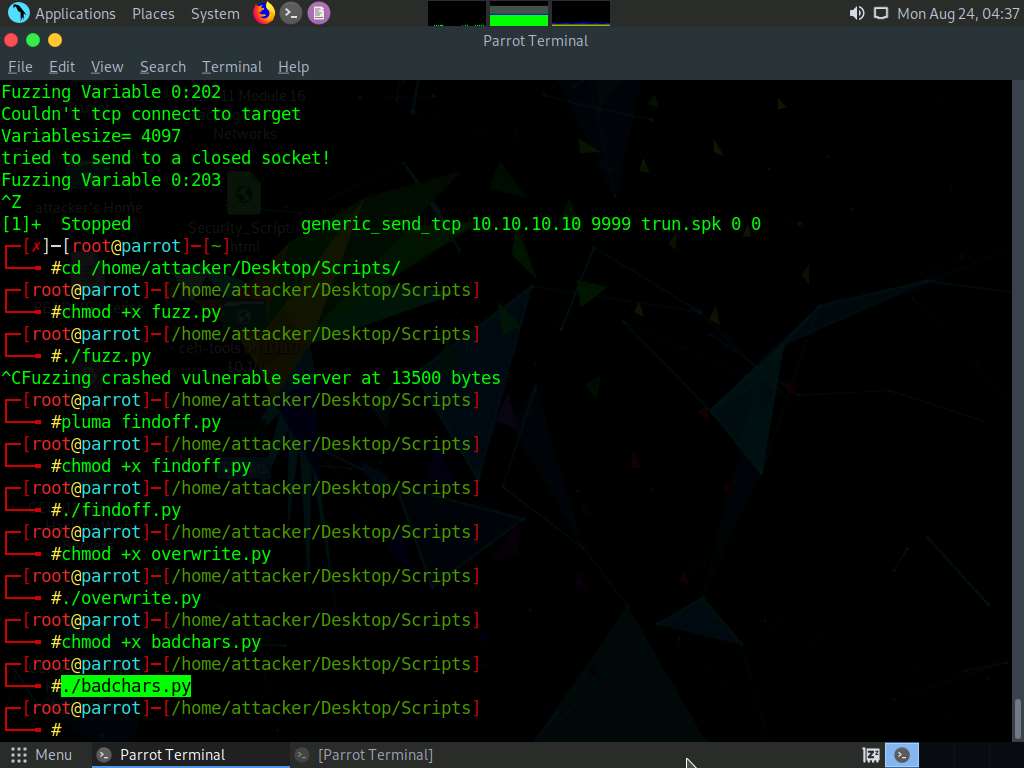Open the Terminal menu
Image resolution: width=1024 pixels, height=768 pixels.
(232, 67)
